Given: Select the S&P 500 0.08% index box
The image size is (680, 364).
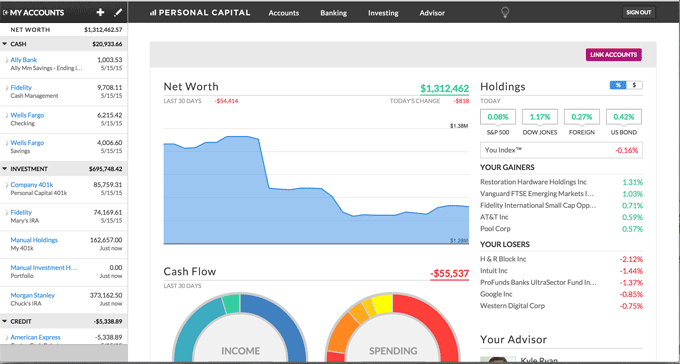Looking at the screenshot, I should [498, 117].
